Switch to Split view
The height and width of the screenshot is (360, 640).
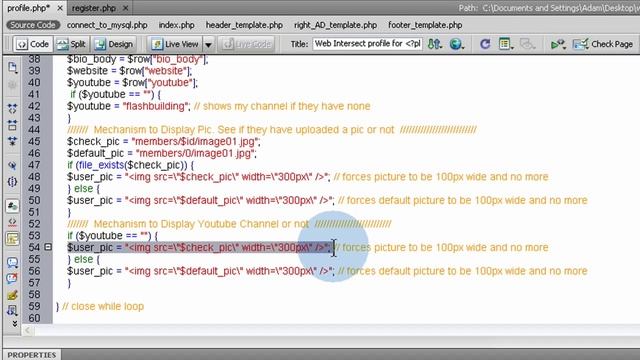pyautogui.click(x=71, y=44)
